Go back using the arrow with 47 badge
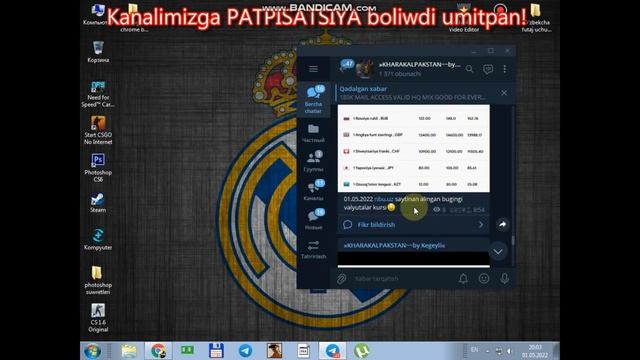Screen dimensions: 640x360 click(x=346, y=66)
